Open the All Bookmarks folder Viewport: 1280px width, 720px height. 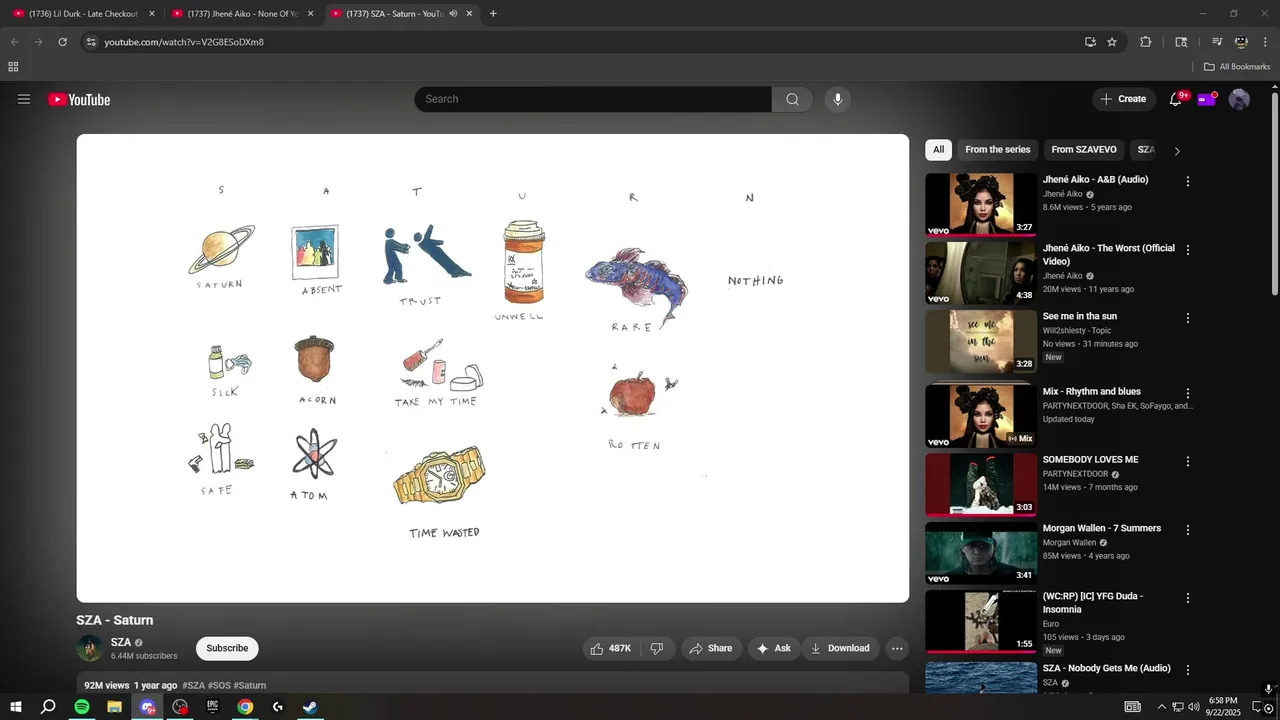(1237, 67)
